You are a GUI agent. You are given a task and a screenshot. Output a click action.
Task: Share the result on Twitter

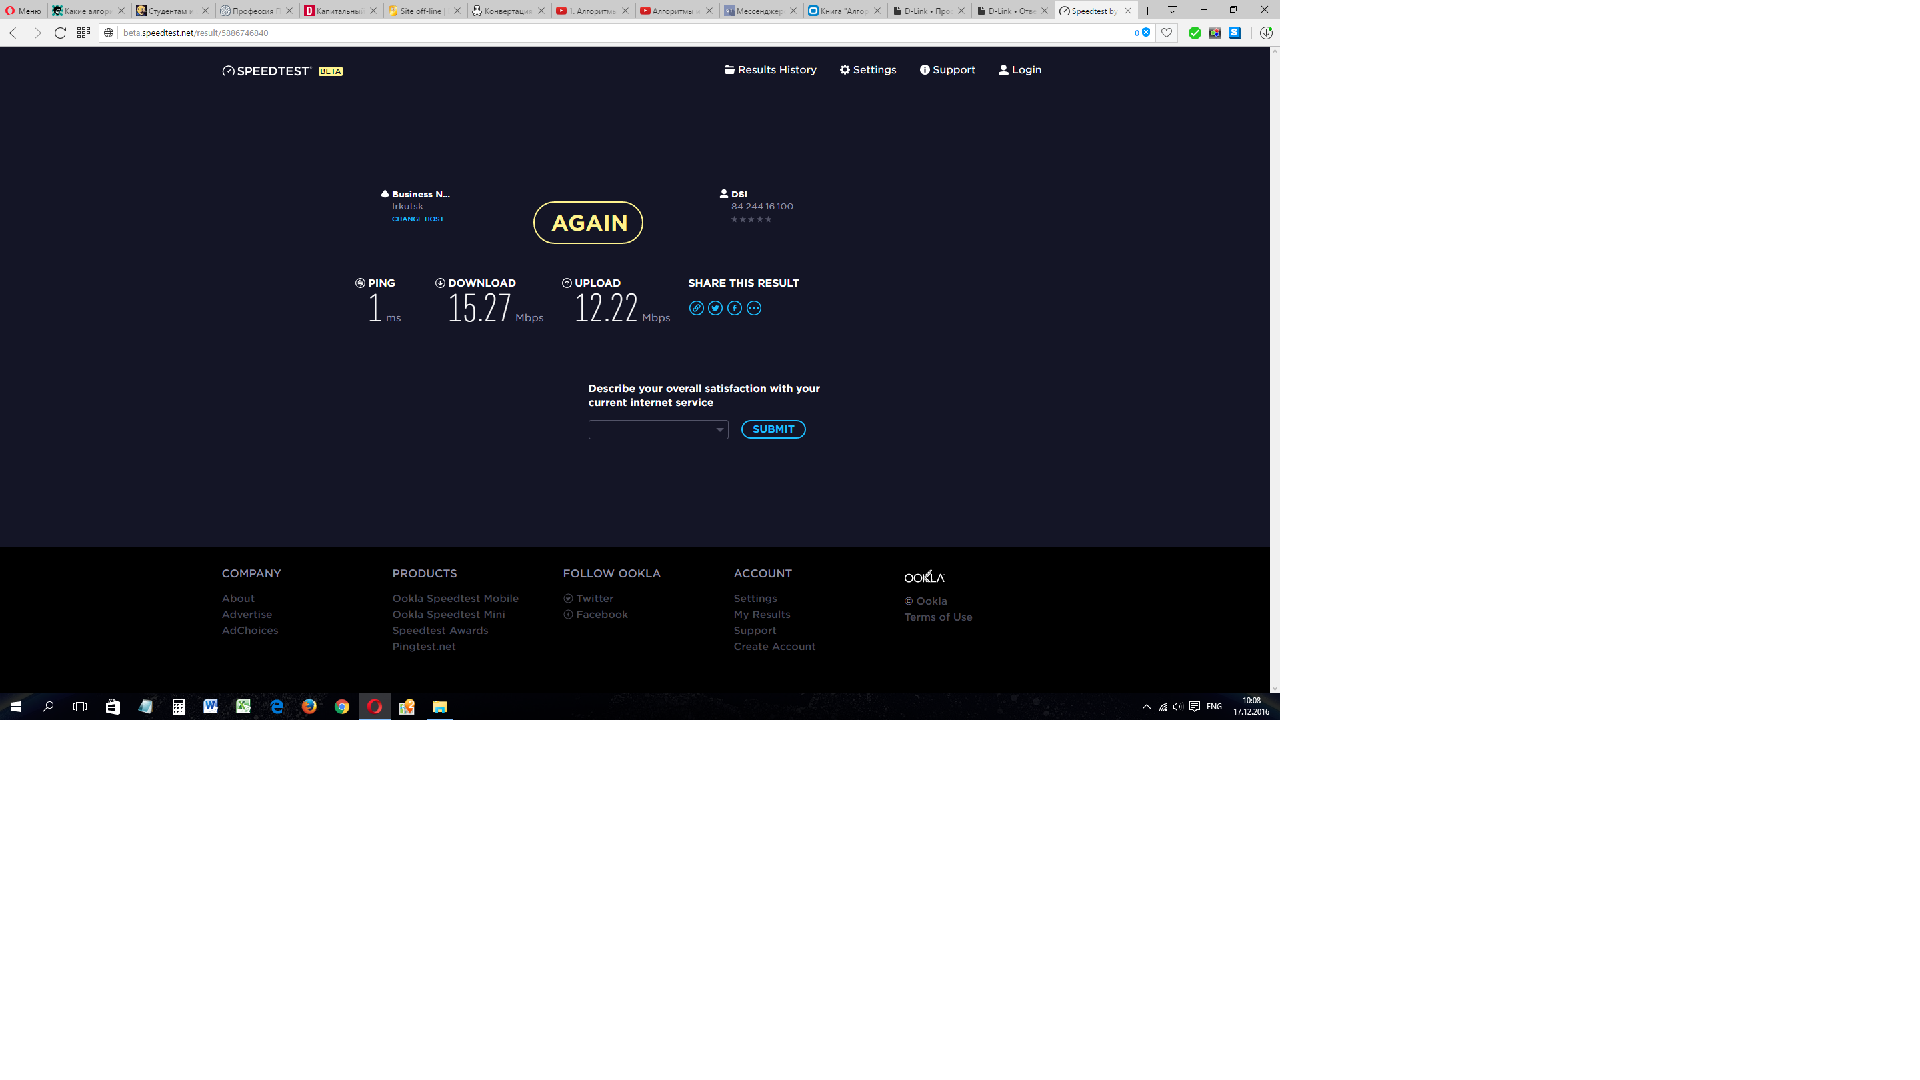(715, 308)
